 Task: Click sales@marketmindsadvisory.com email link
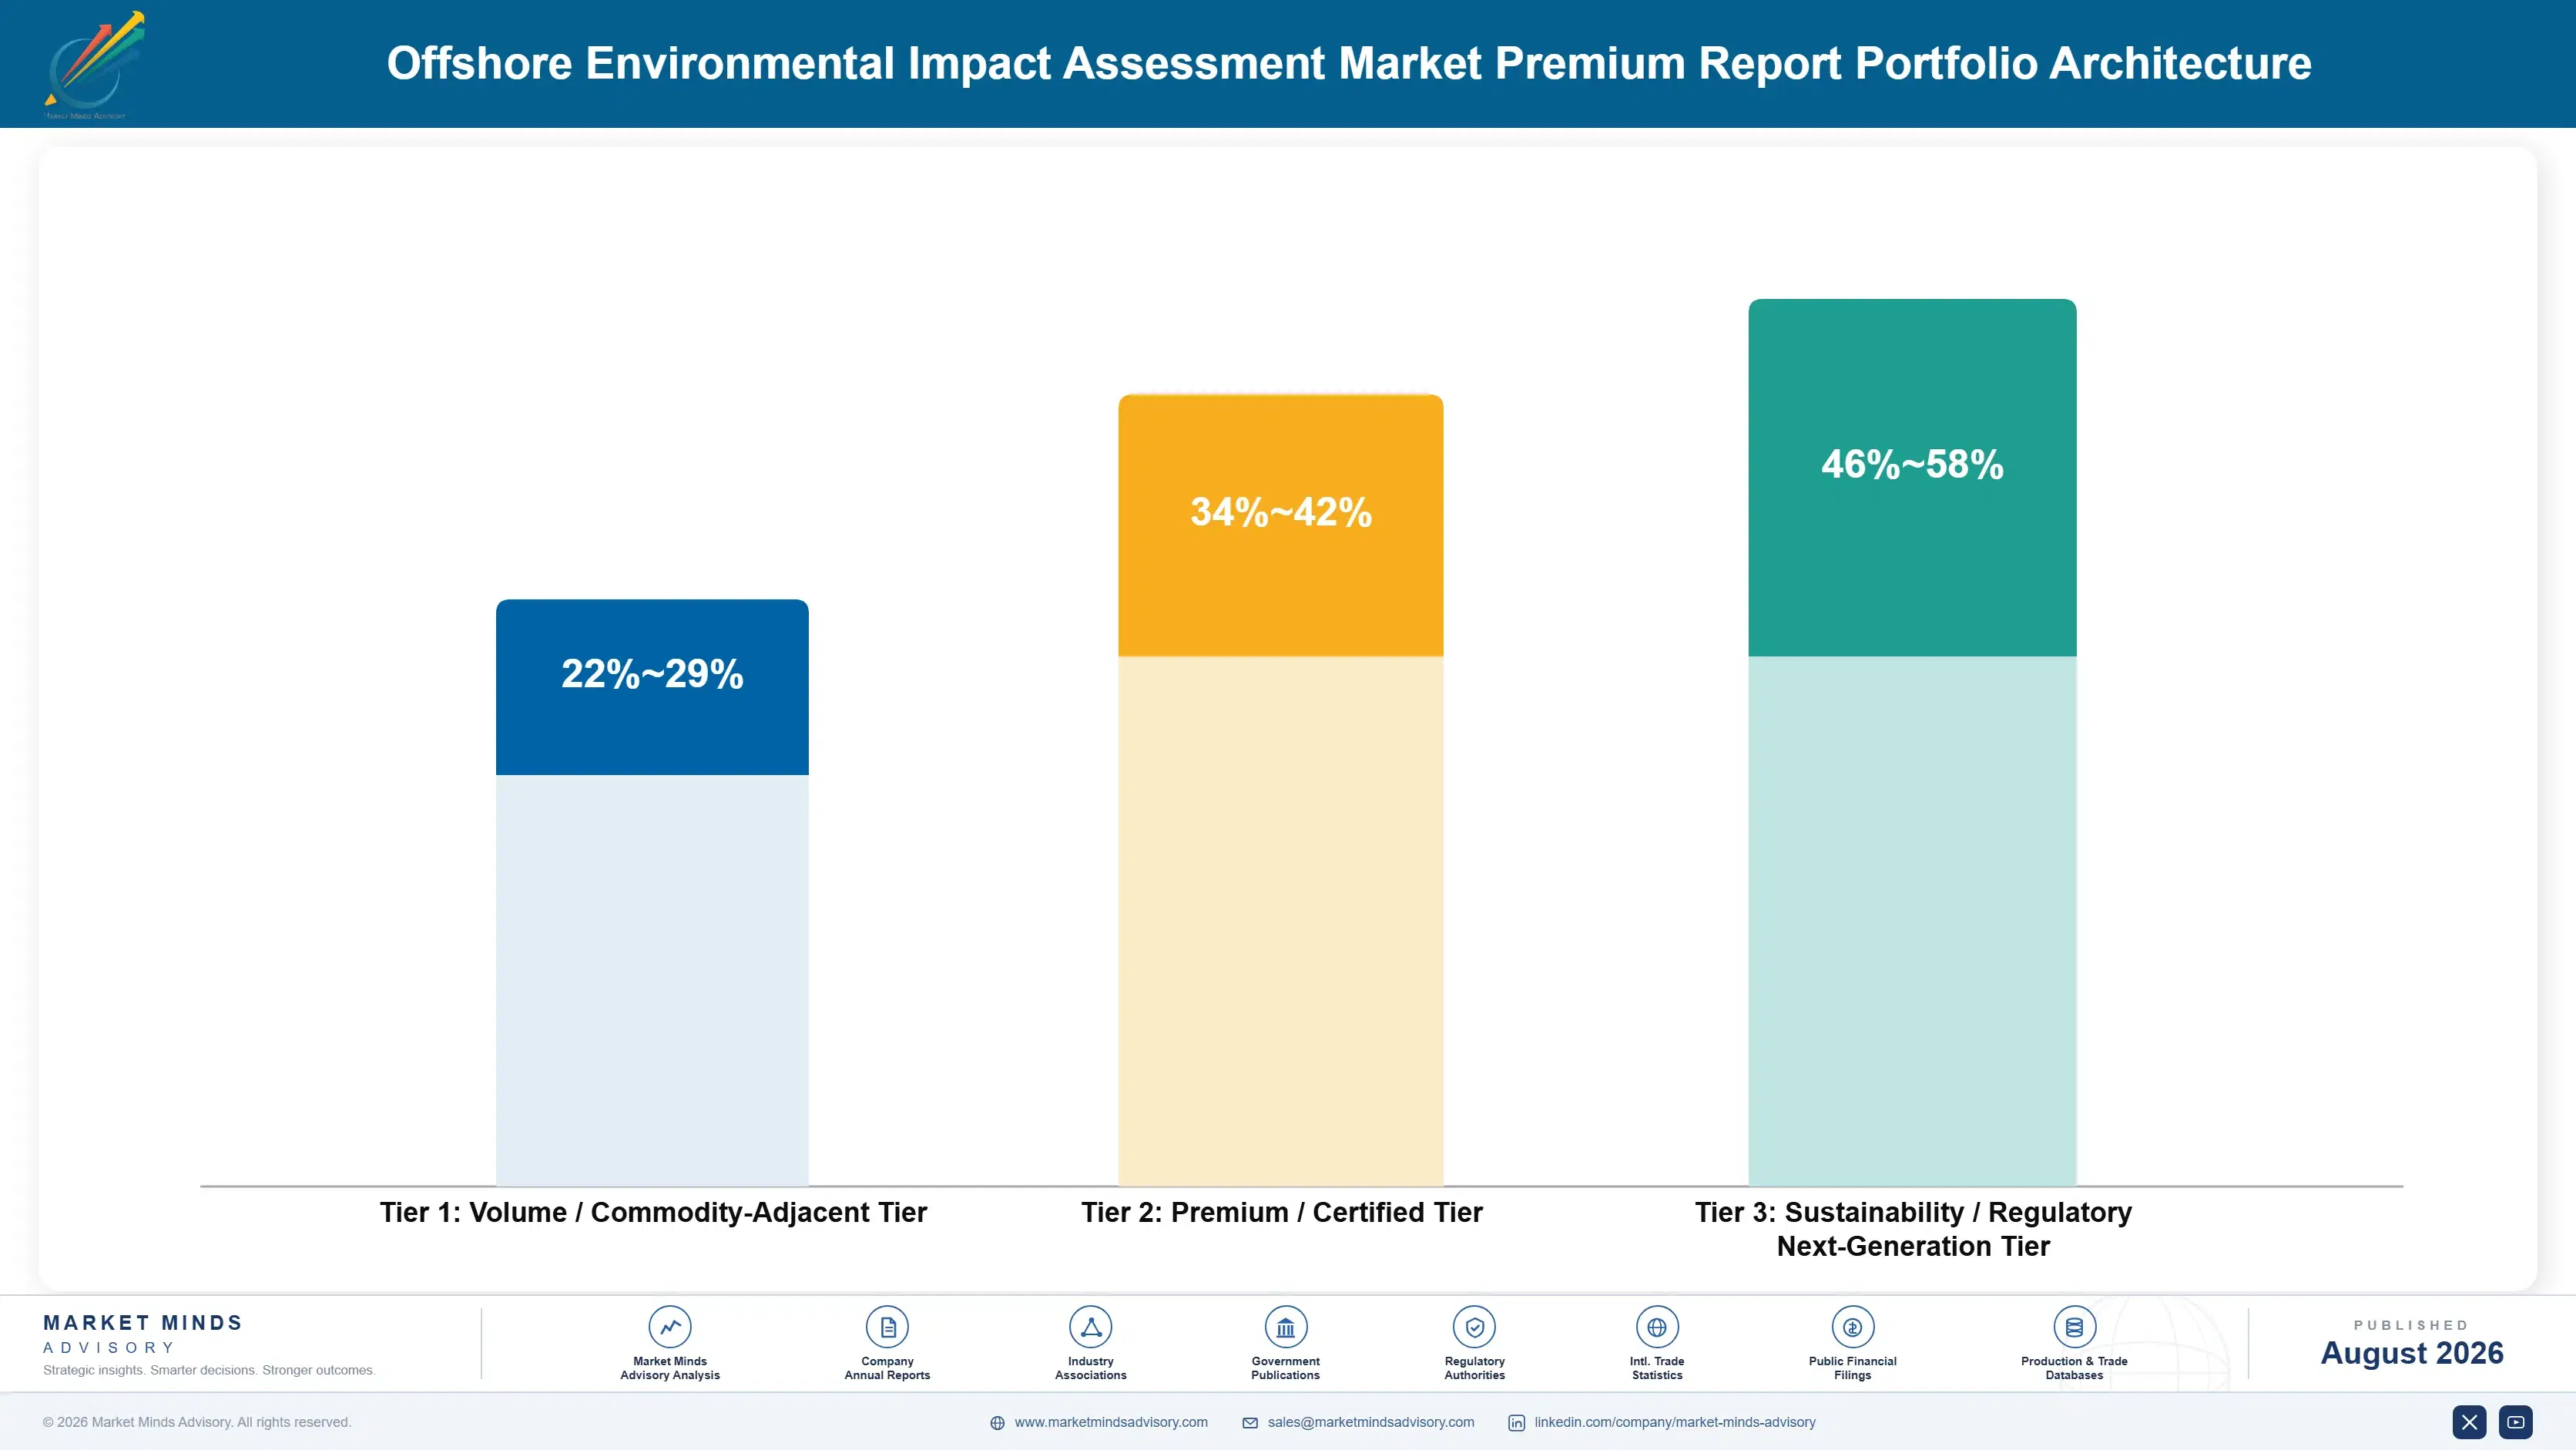(x=1371, y=1422)
